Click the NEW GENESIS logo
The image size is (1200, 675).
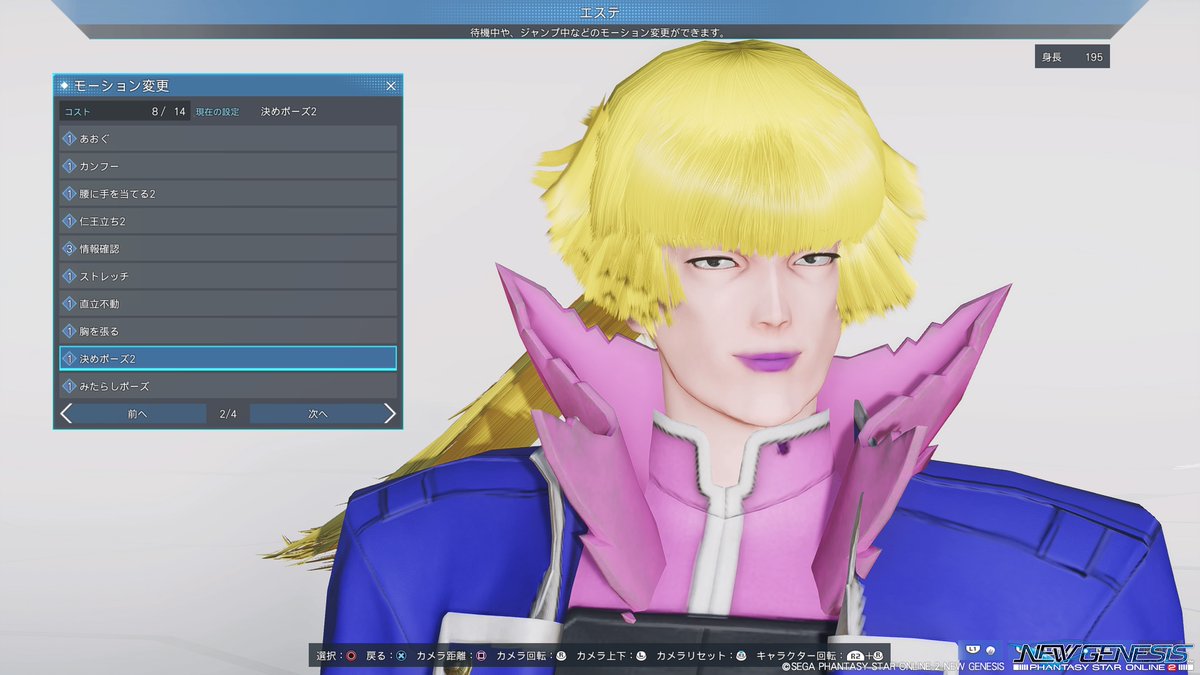tap(1102, 655)
